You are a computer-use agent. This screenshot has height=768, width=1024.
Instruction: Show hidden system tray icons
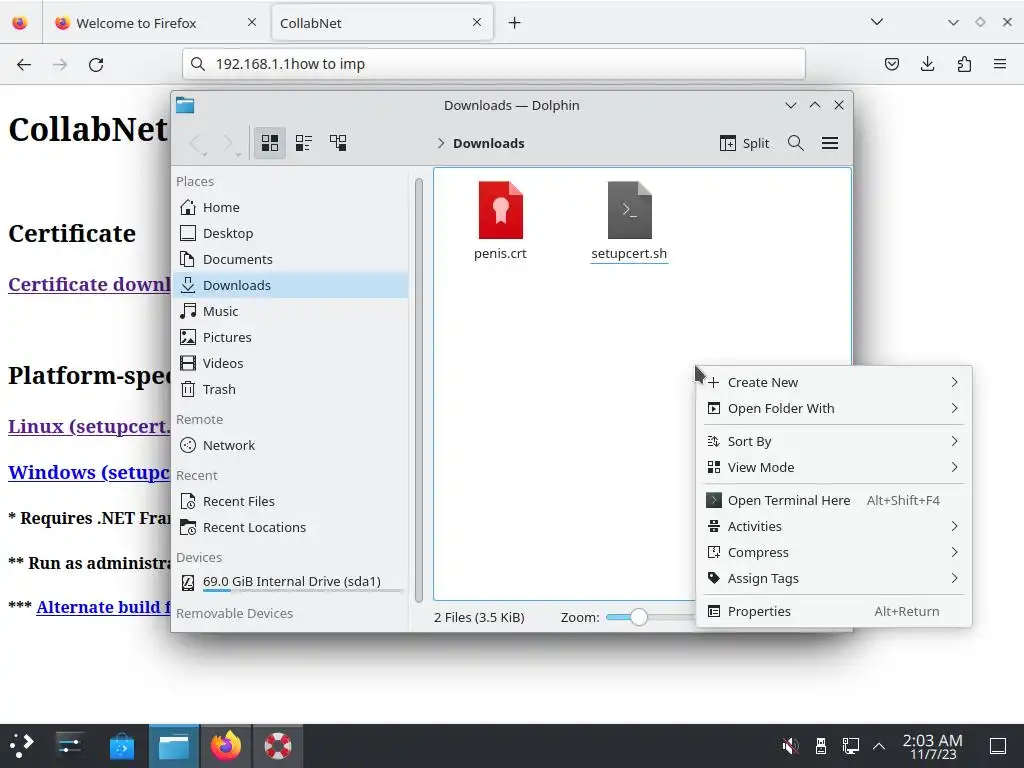[879, 746]
